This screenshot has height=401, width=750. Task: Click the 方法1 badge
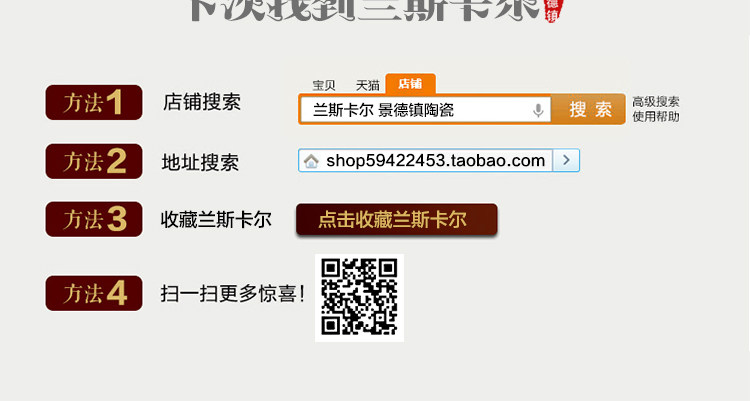(94, 102)
